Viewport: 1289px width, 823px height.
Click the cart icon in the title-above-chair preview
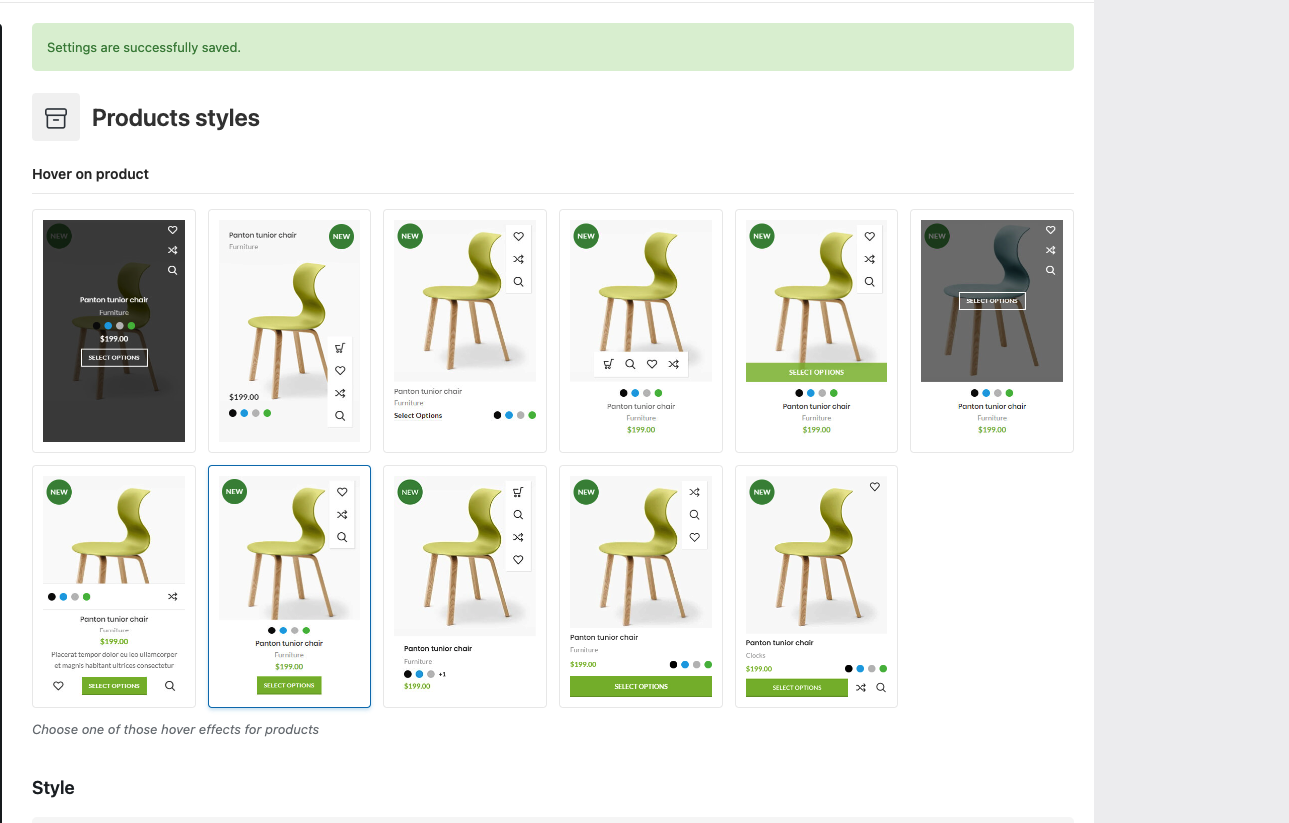[x=340, y=348]
